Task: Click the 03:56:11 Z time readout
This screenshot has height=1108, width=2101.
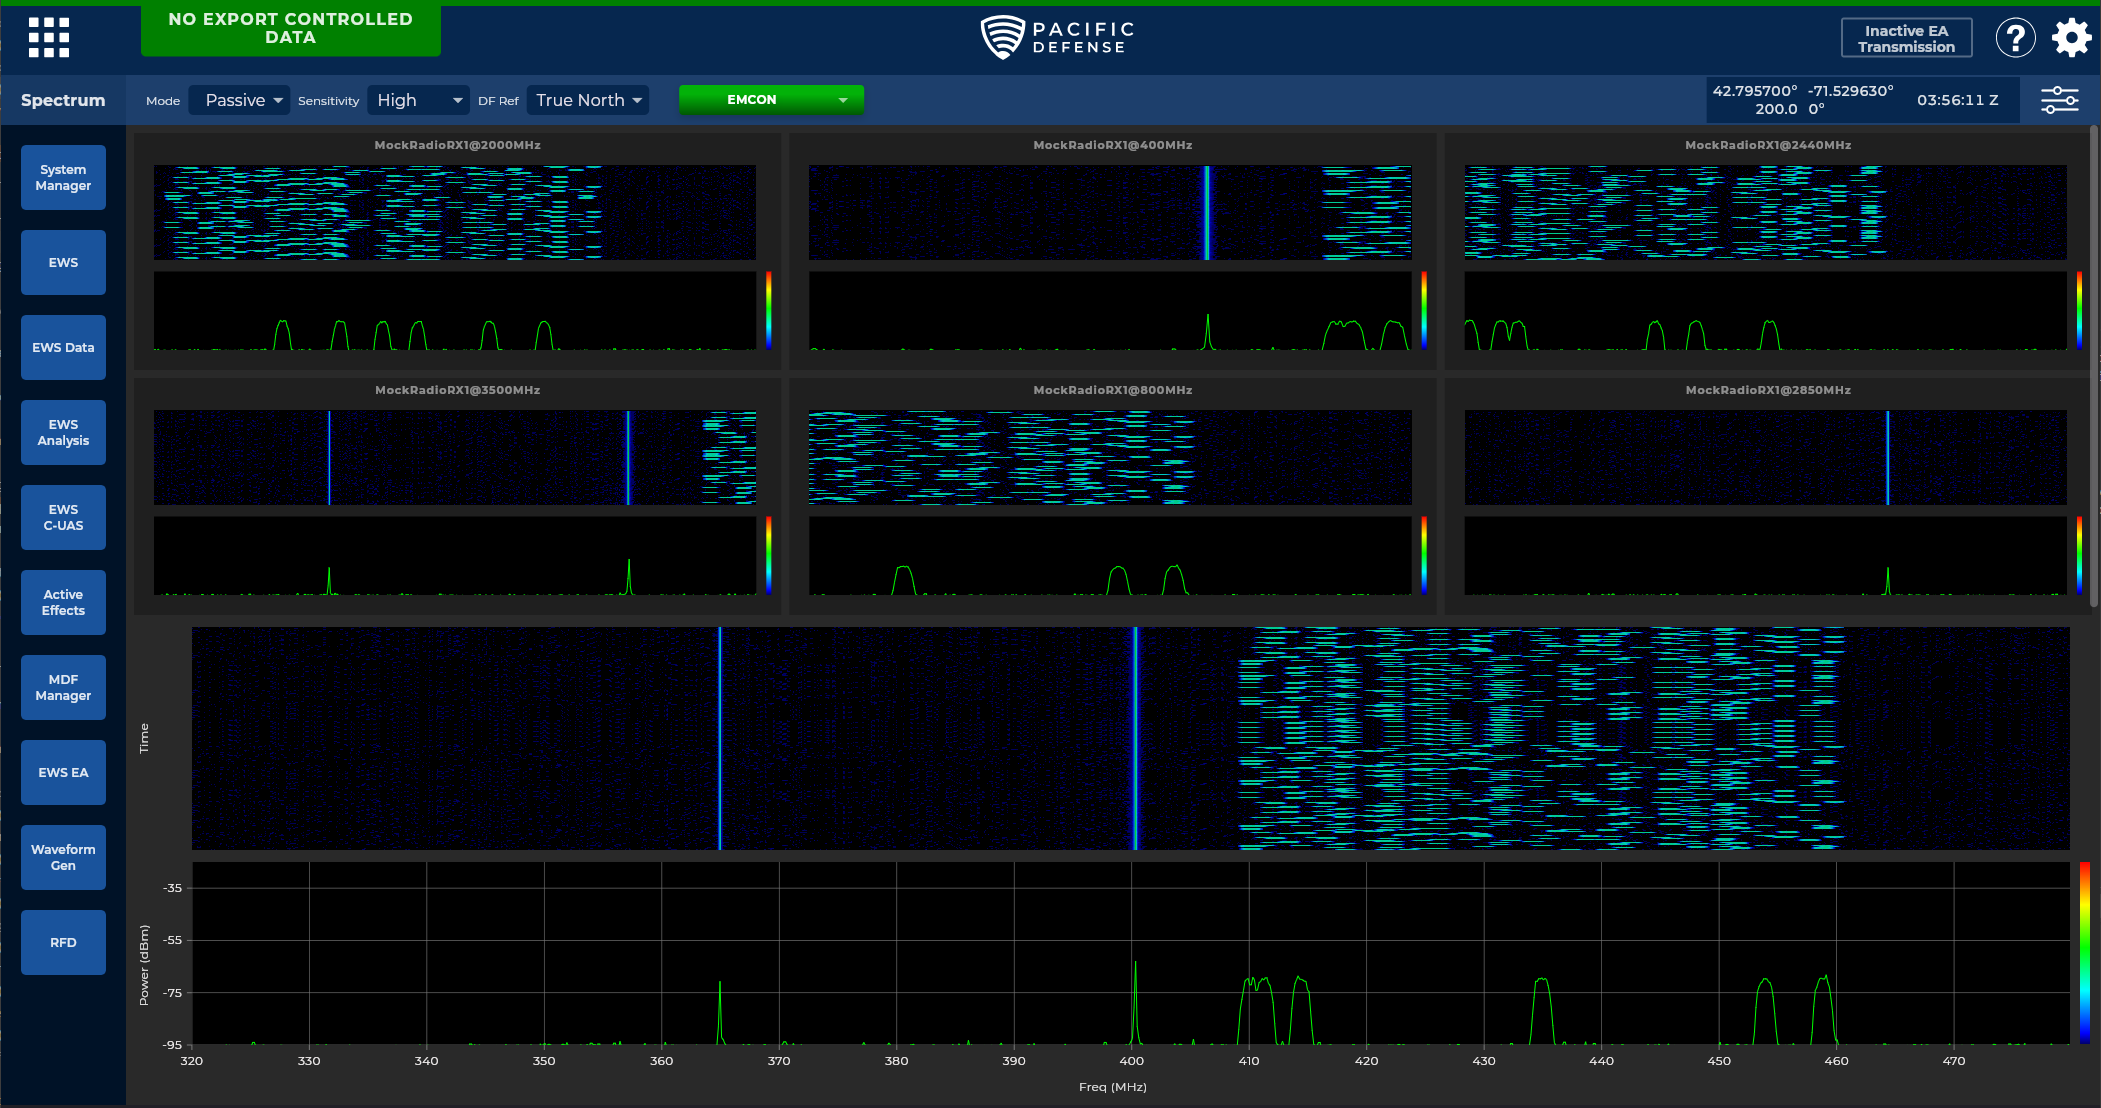Action: click(x=1957, y=100)
